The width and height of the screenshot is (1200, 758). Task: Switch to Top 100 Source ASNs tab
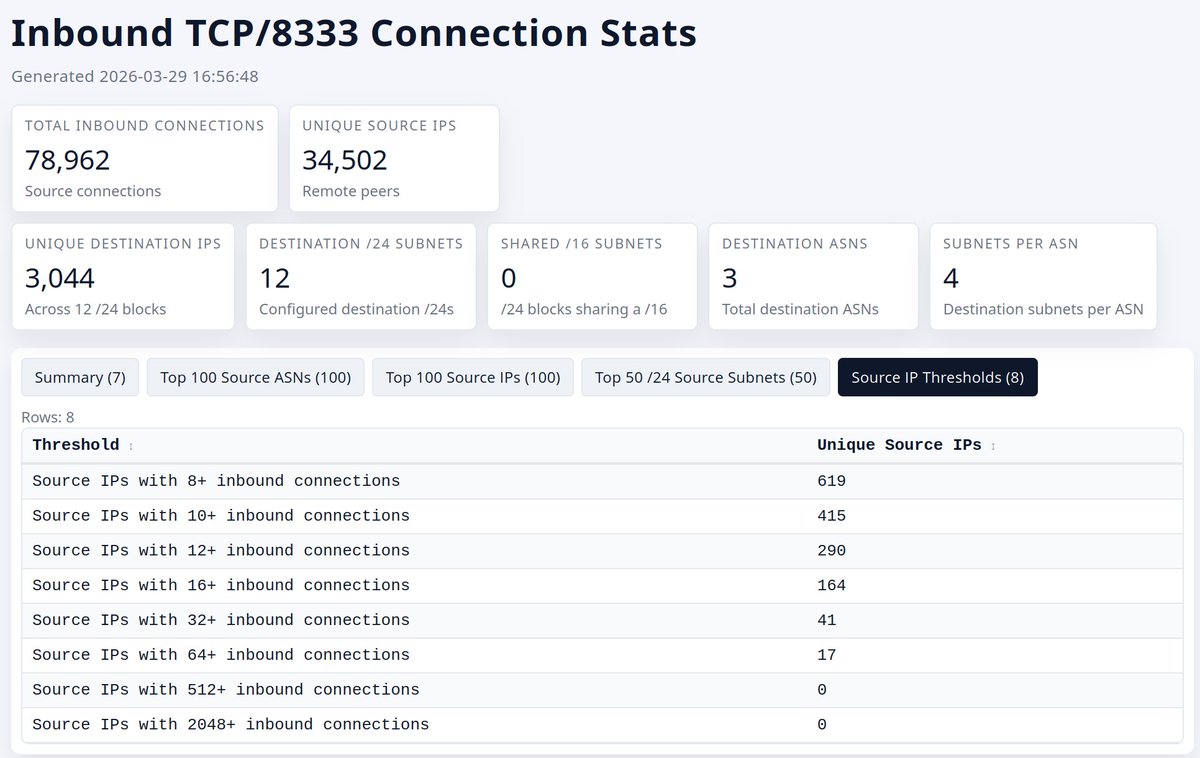255,377
